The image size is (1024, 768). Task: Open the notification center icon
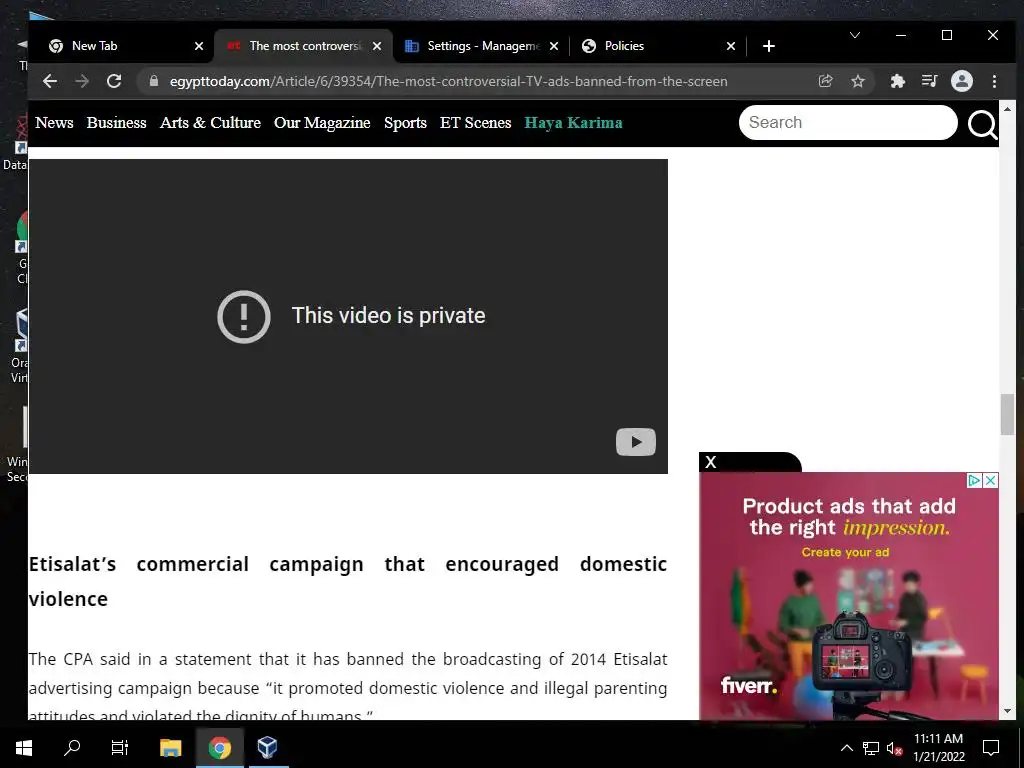pos(991,748)
